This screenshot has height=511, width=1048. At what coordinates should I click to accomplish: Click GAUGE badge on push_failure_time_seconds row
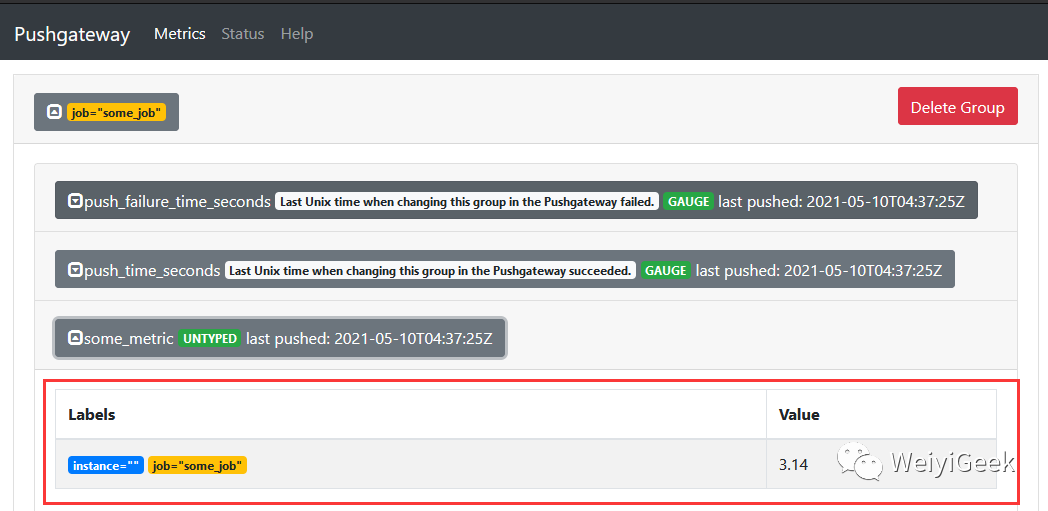(x=688, y=201)
